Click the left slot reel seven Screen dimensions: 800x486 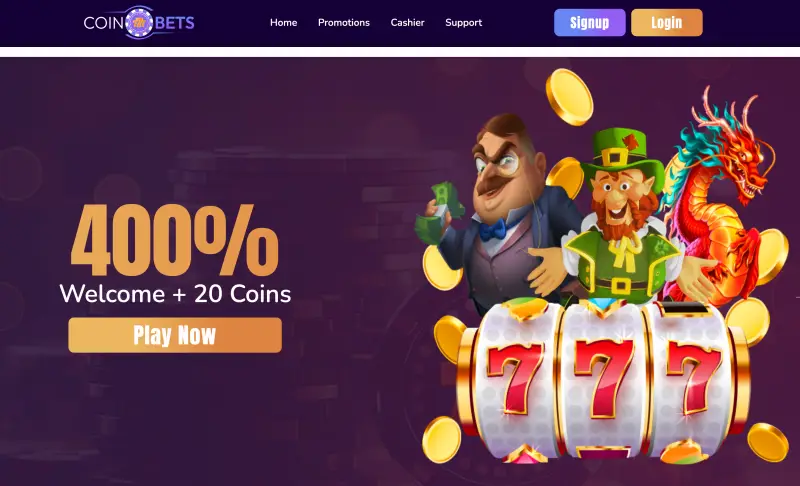514,378
